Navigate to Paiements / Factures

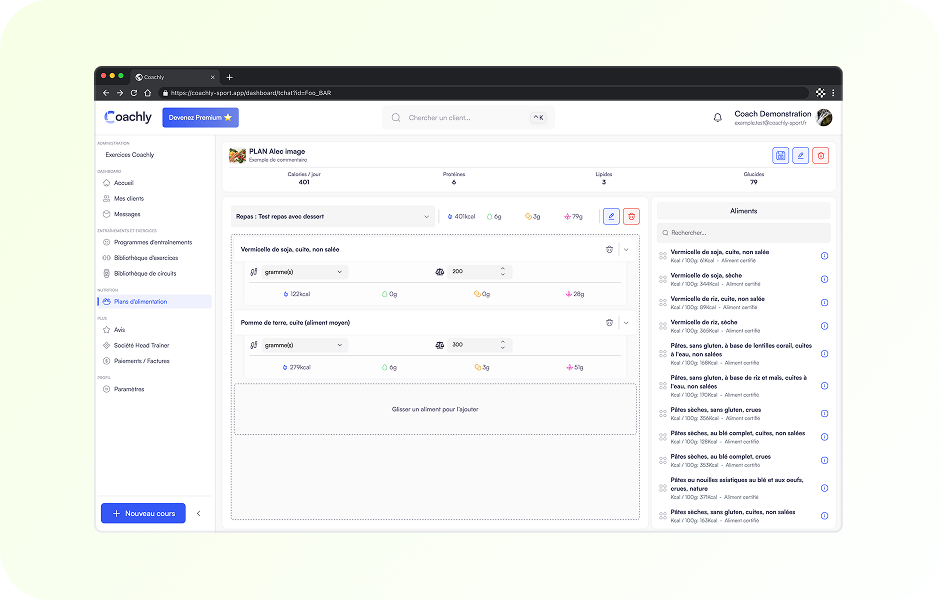[x=141, y=361]
